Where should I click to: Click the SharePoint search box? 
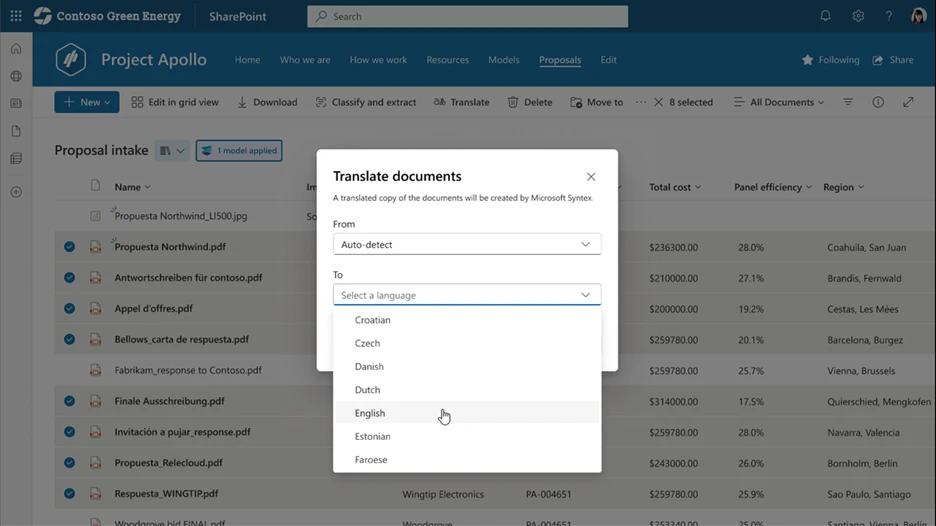[467, 16]
